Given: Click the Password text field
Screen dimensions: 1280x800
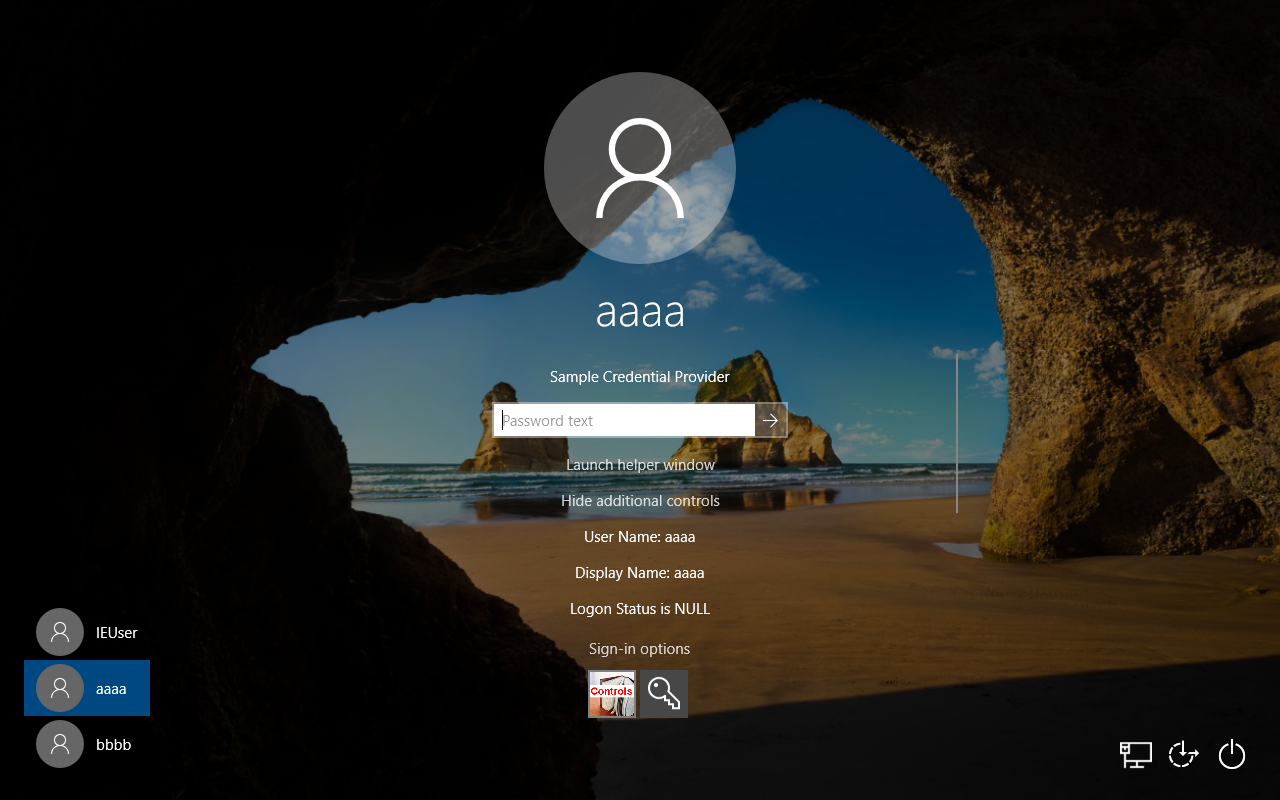Looking at the screenshot, I should (x=624, y=420).
